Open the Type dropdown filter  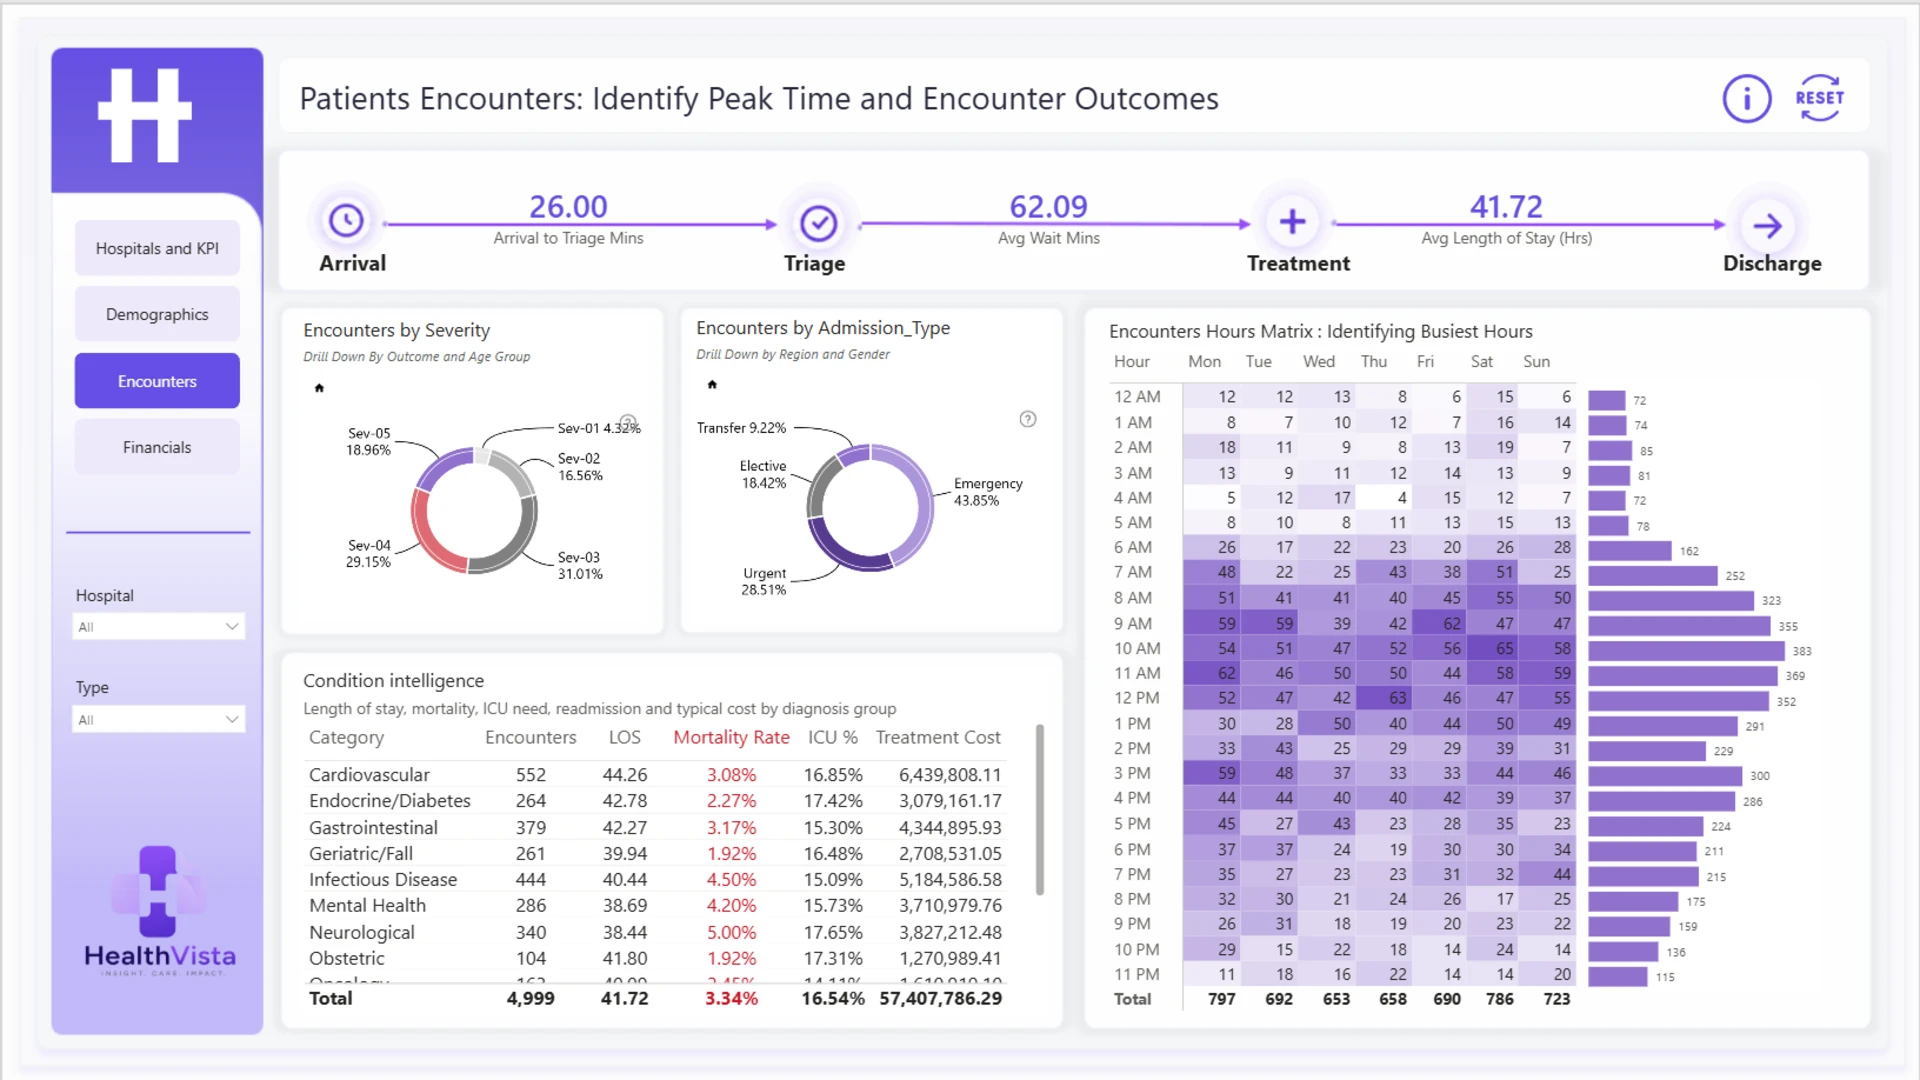pos(158,720)
